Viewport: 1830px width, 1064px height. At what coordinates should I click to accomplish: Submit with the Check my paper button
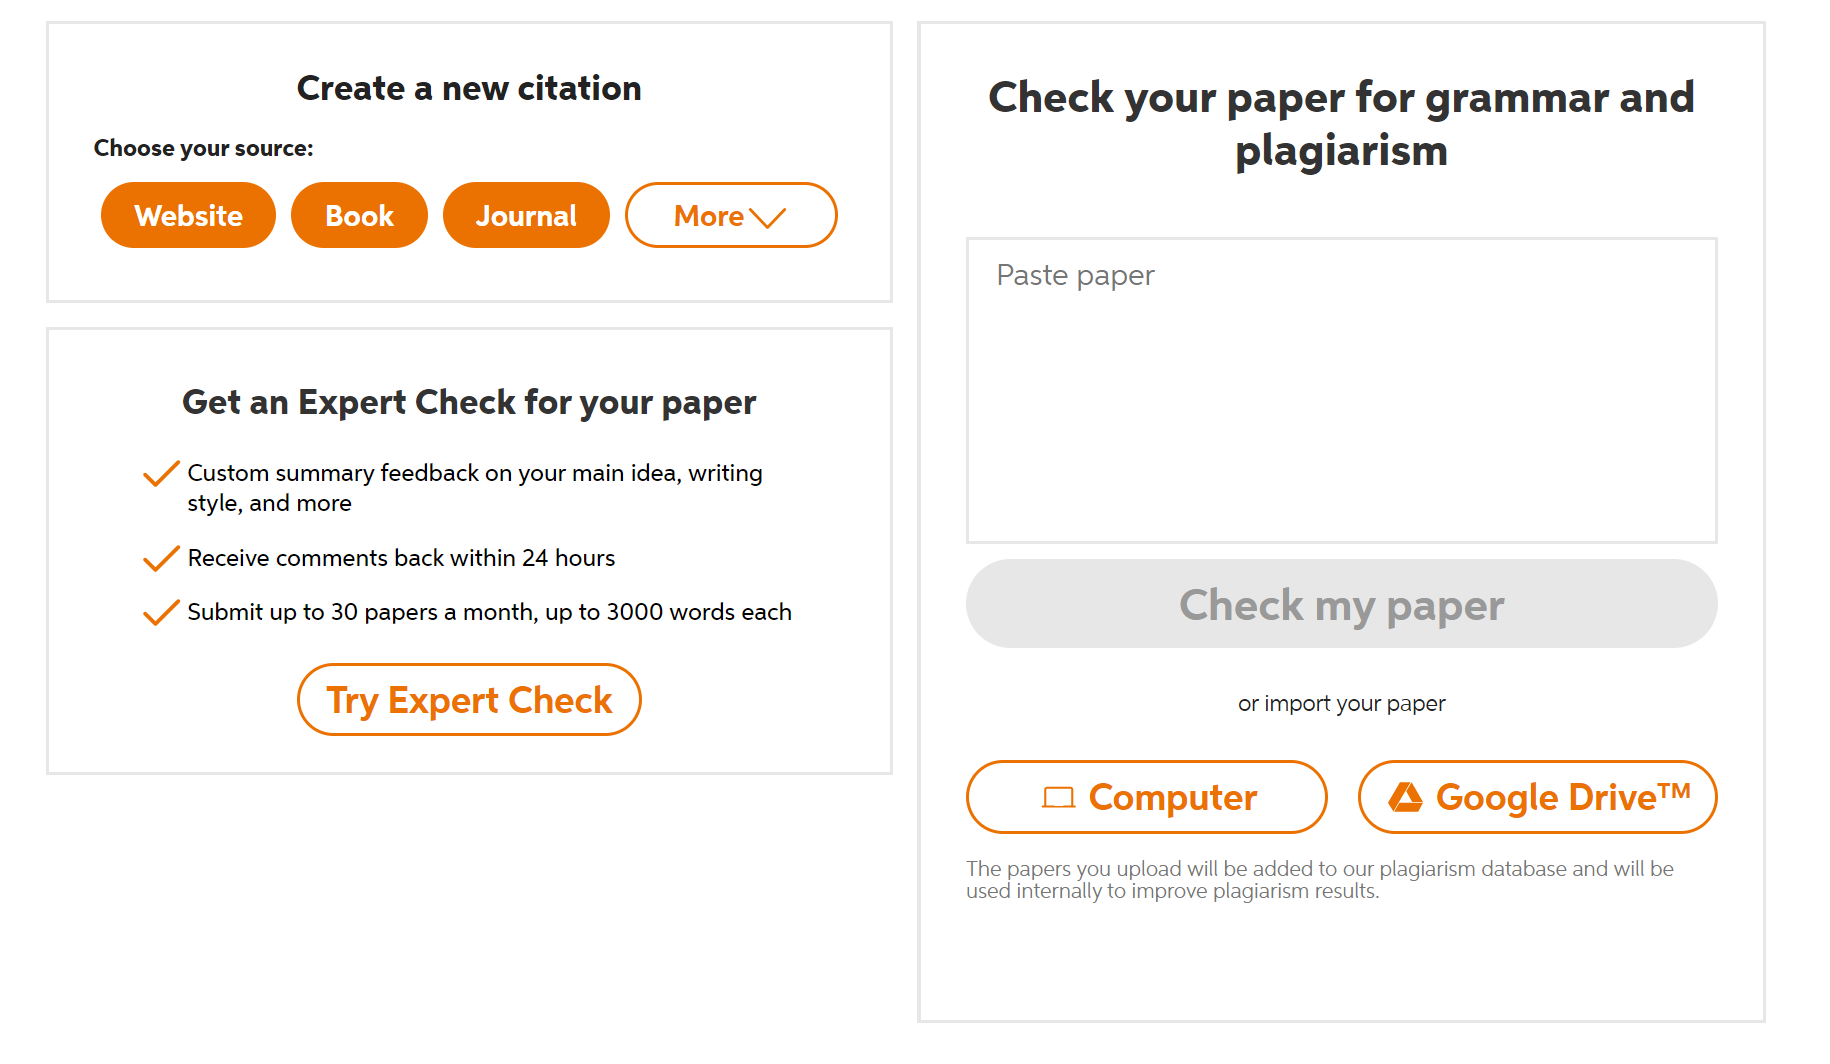tap(1341, 604)
